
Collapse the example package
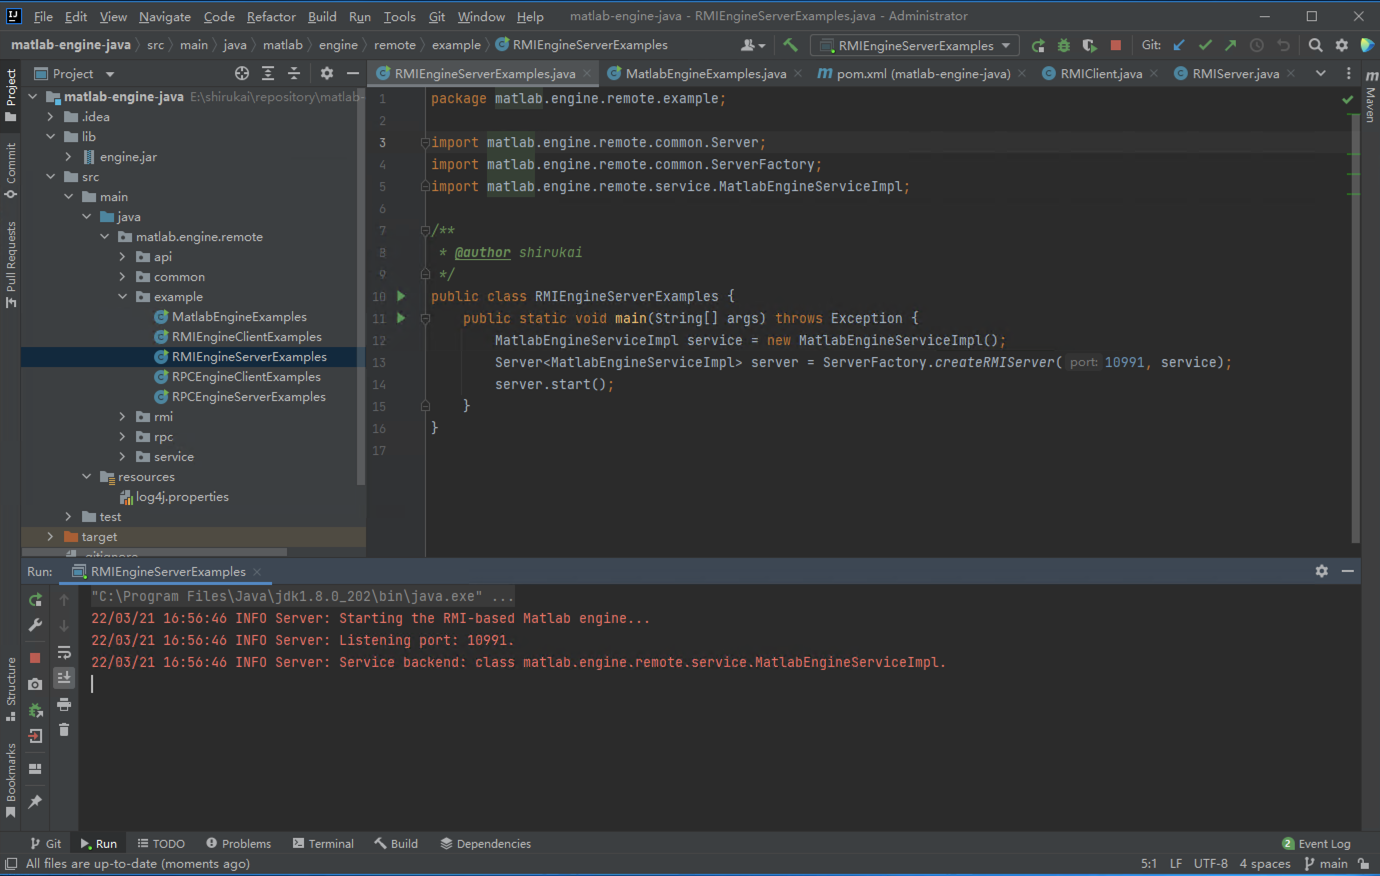tap(122, 297)
